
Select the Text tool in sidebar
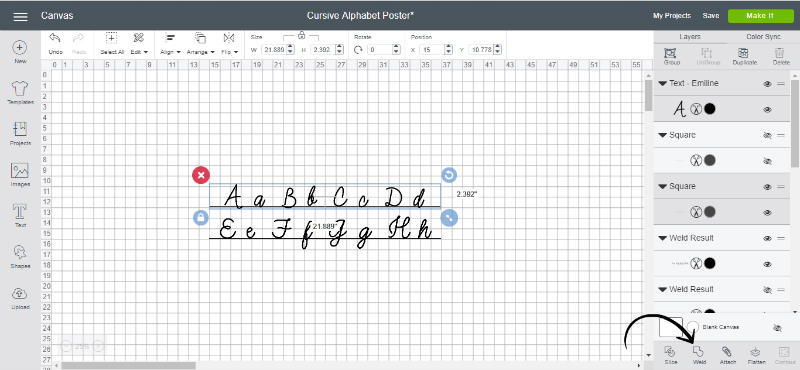click(x=20, y=216)
